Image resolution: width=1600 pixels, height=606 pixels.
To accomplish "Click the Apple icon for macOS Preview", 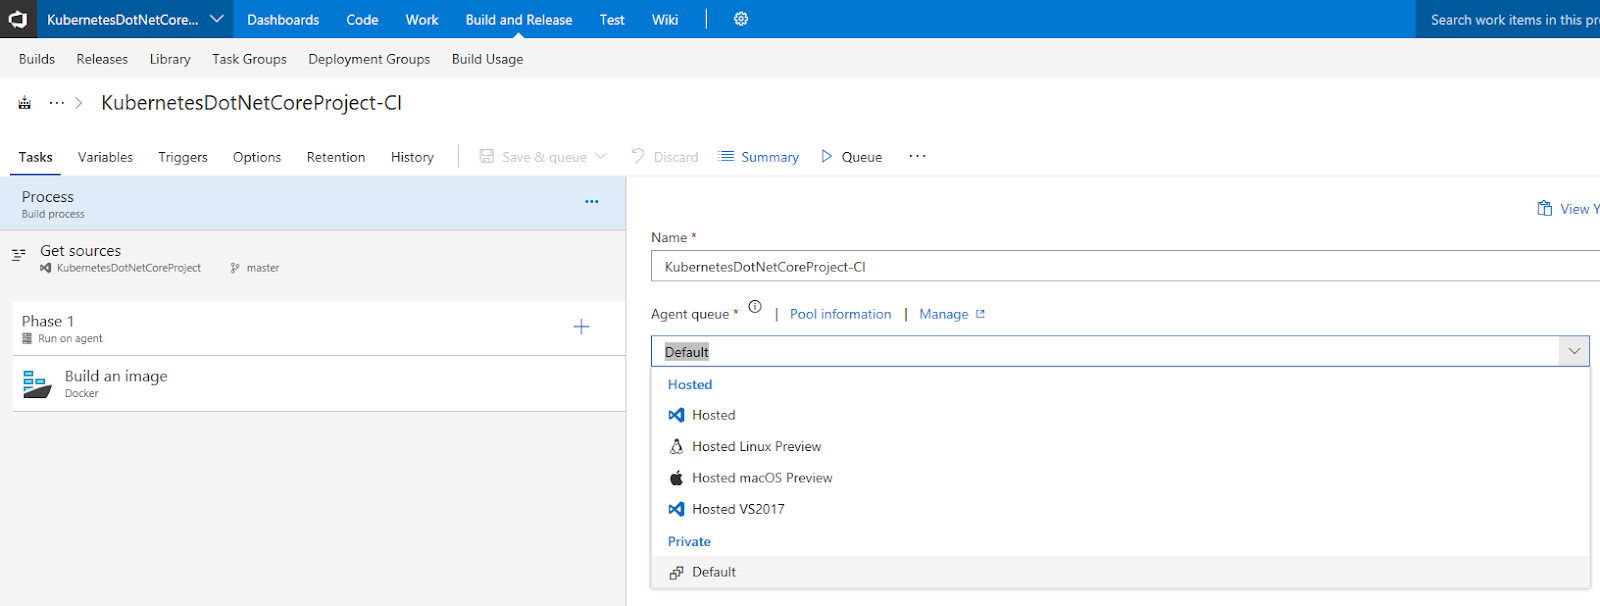I will pos(676,478).
